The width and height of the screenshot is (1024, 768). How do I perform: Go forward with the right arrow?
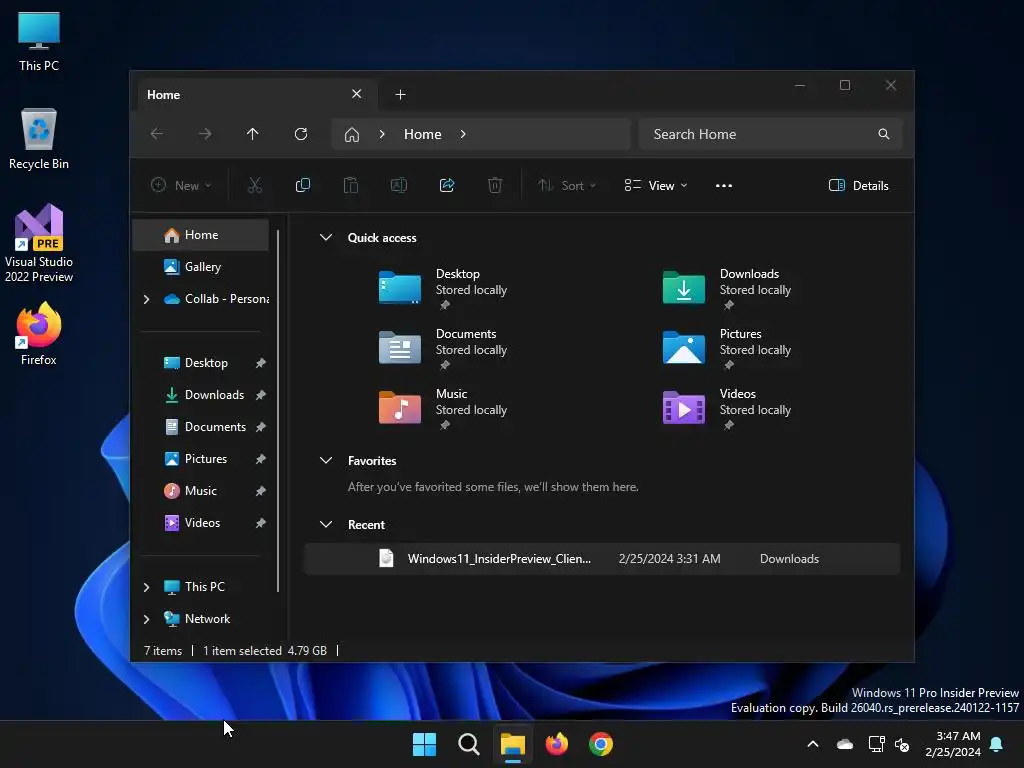pyautogui.click(x=205, y=134)
